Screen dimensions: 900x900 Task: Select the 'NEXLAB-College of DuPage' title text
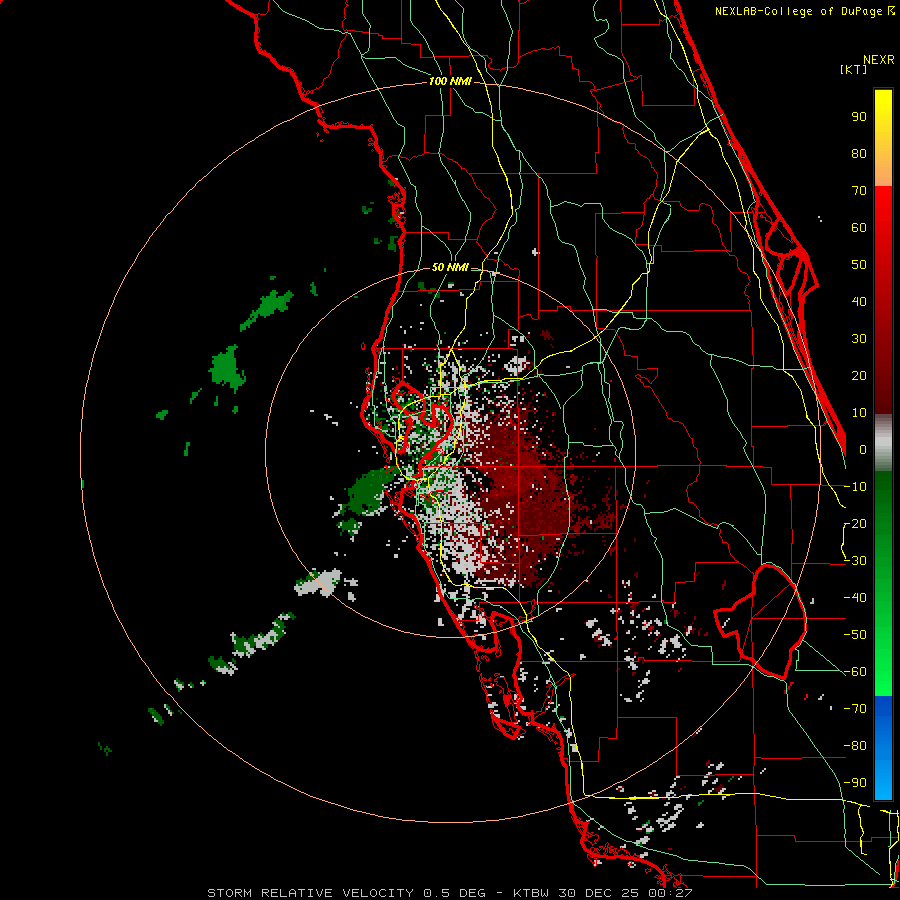click(800, 11)
